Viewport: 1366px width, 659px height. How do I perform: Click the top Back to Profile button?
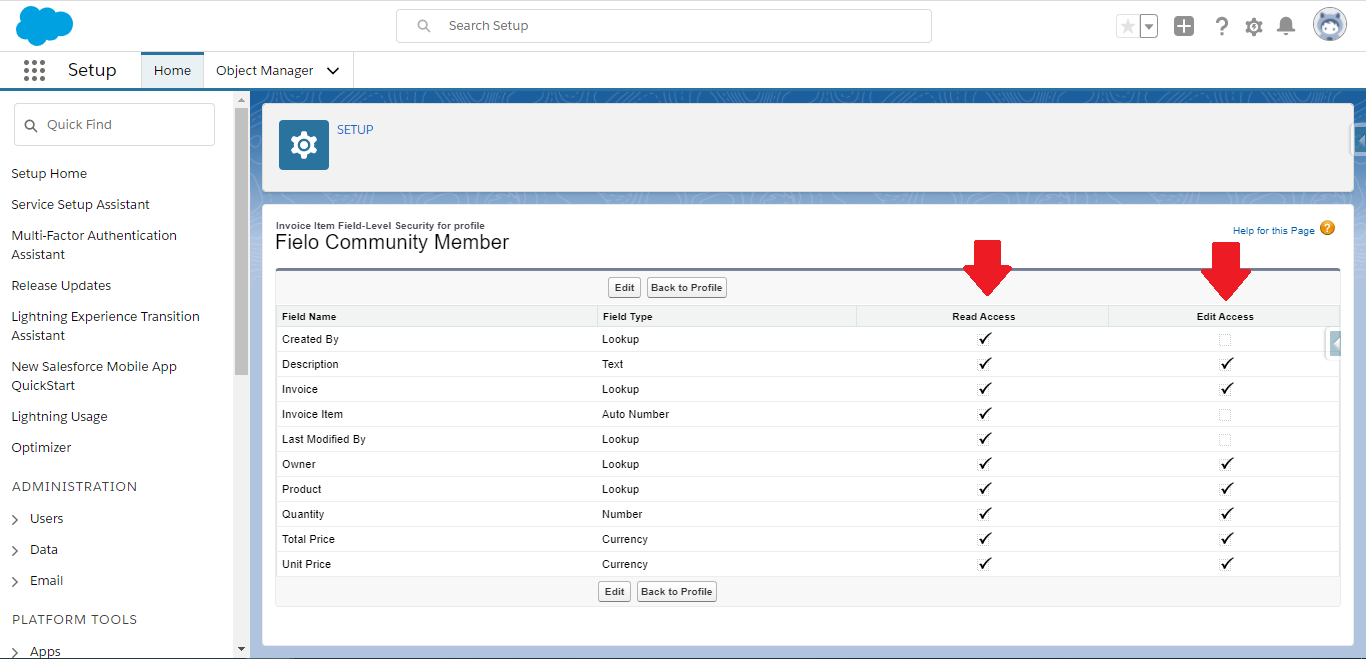pyautogui.click(x=686, y=288)
